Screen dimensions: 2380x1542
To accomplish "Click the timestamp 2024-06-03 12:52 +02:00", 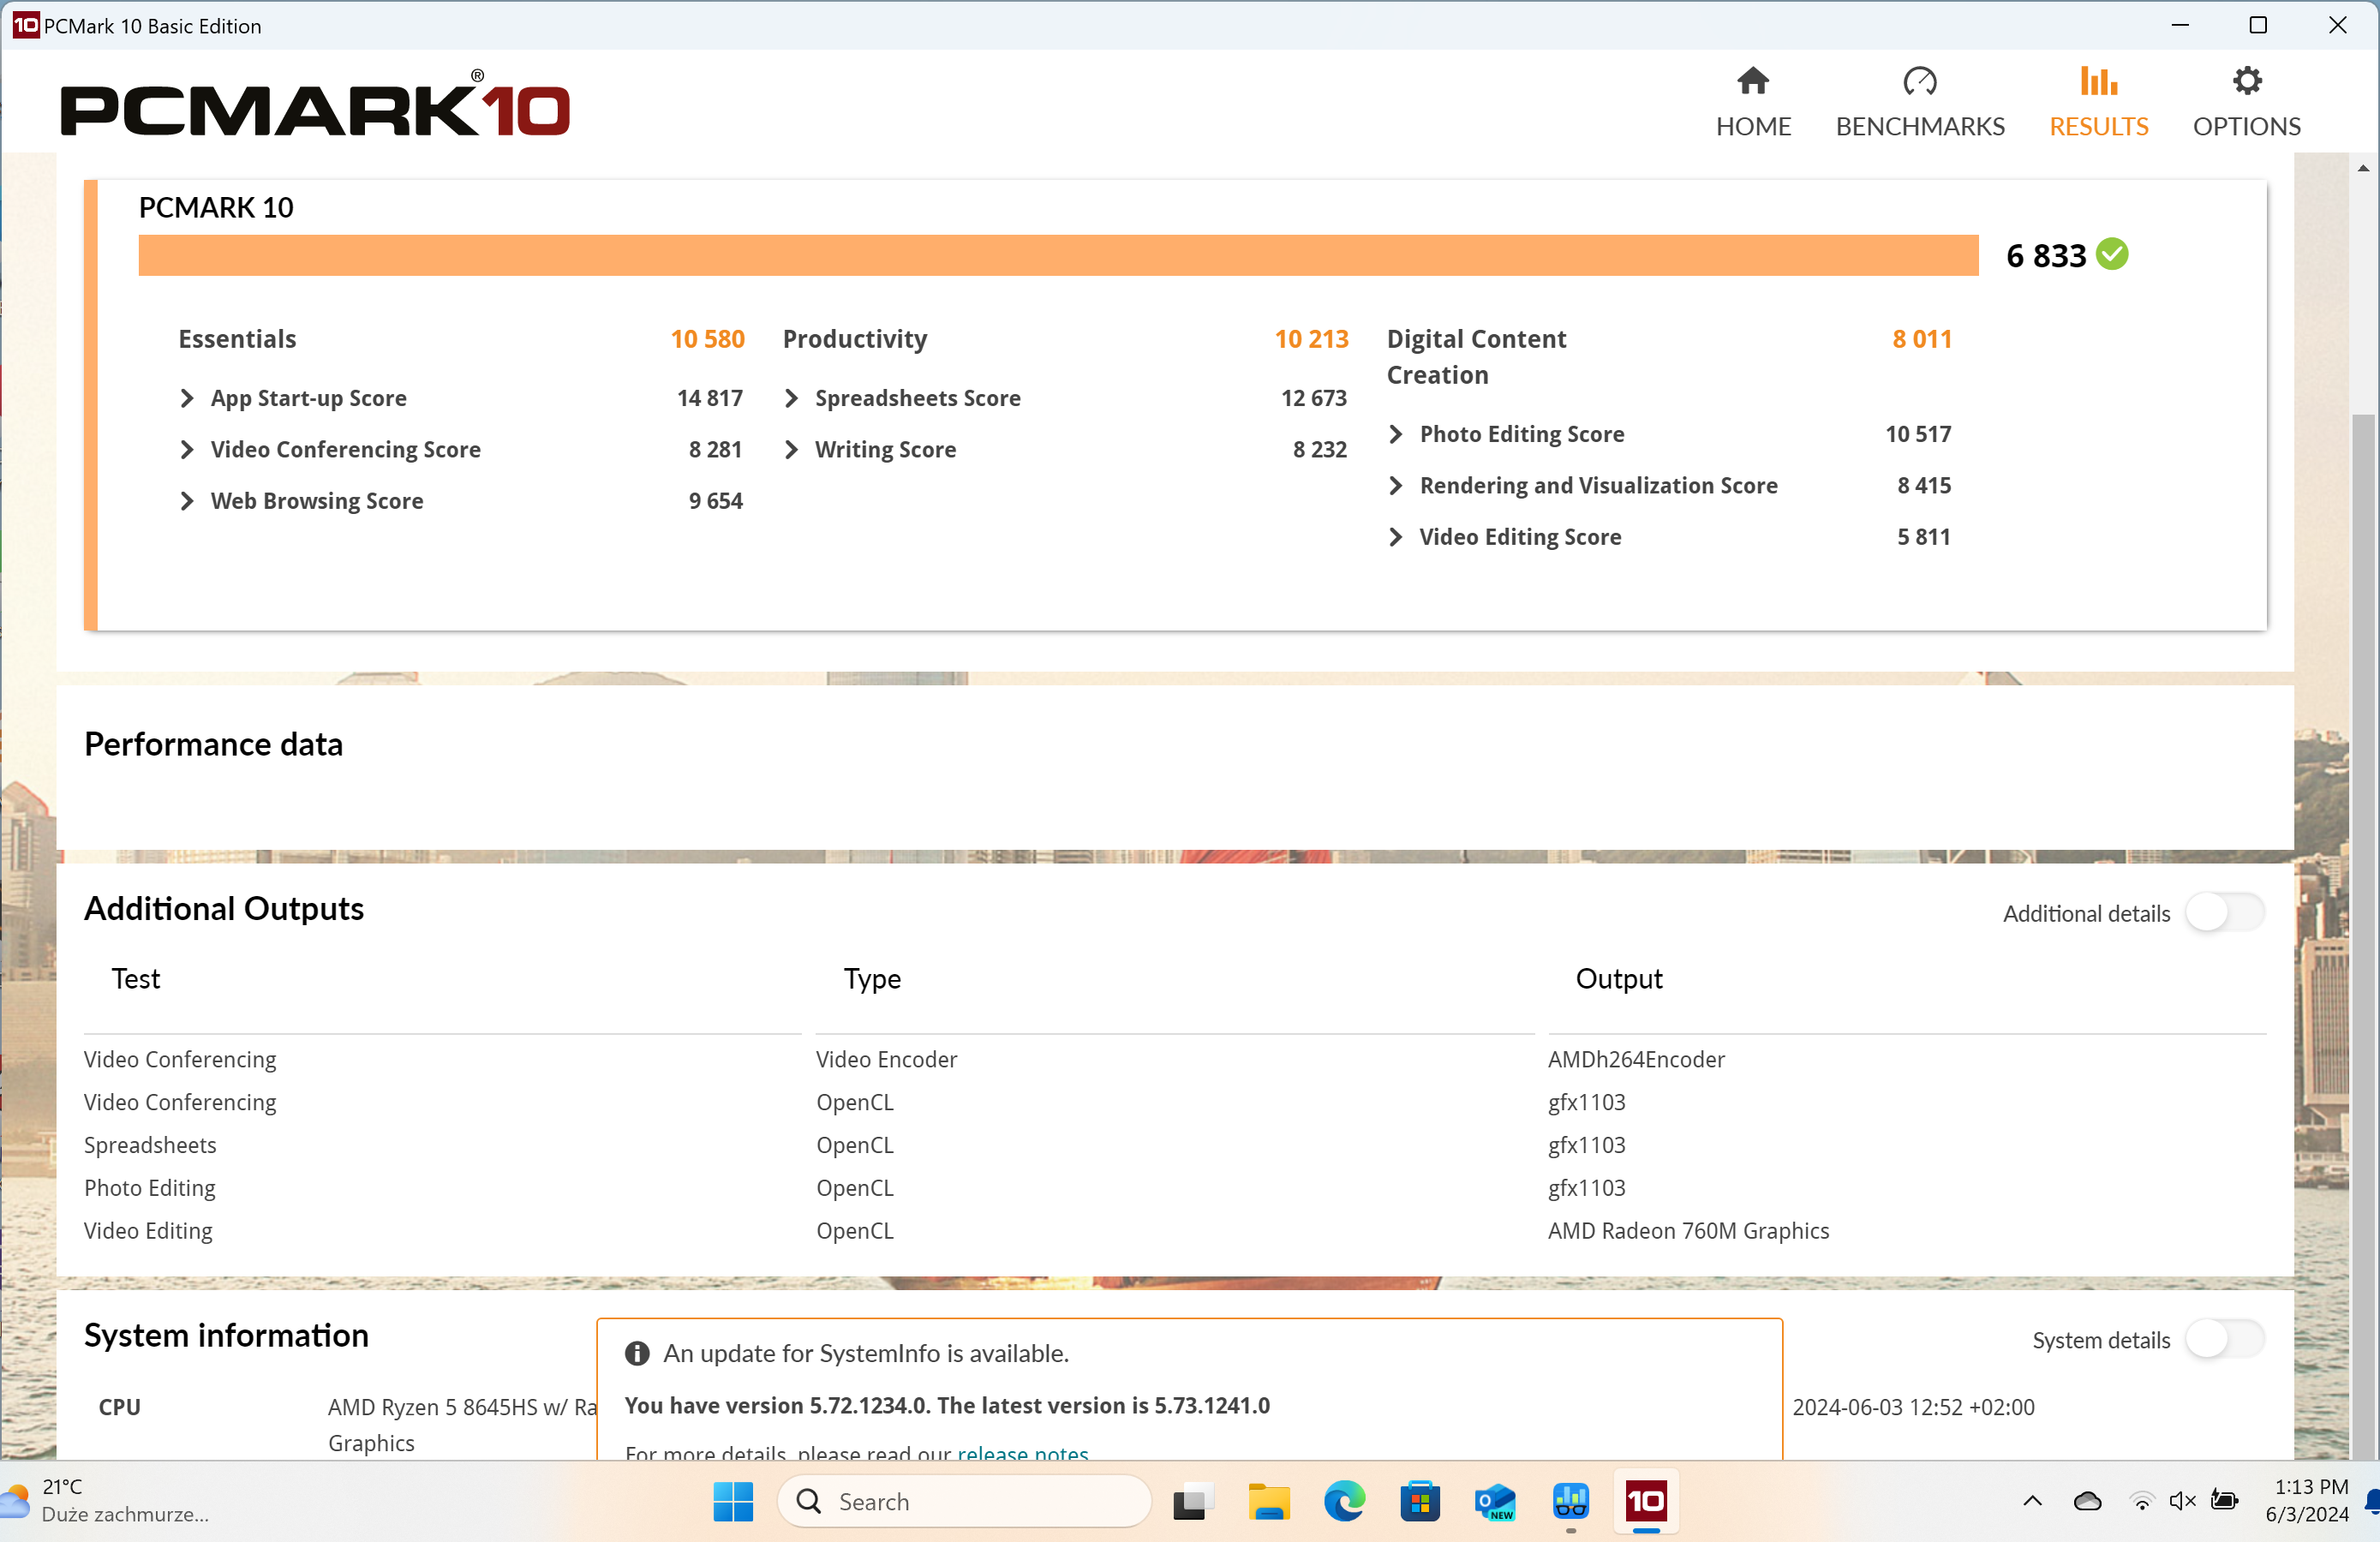I will point(1912,1407).
